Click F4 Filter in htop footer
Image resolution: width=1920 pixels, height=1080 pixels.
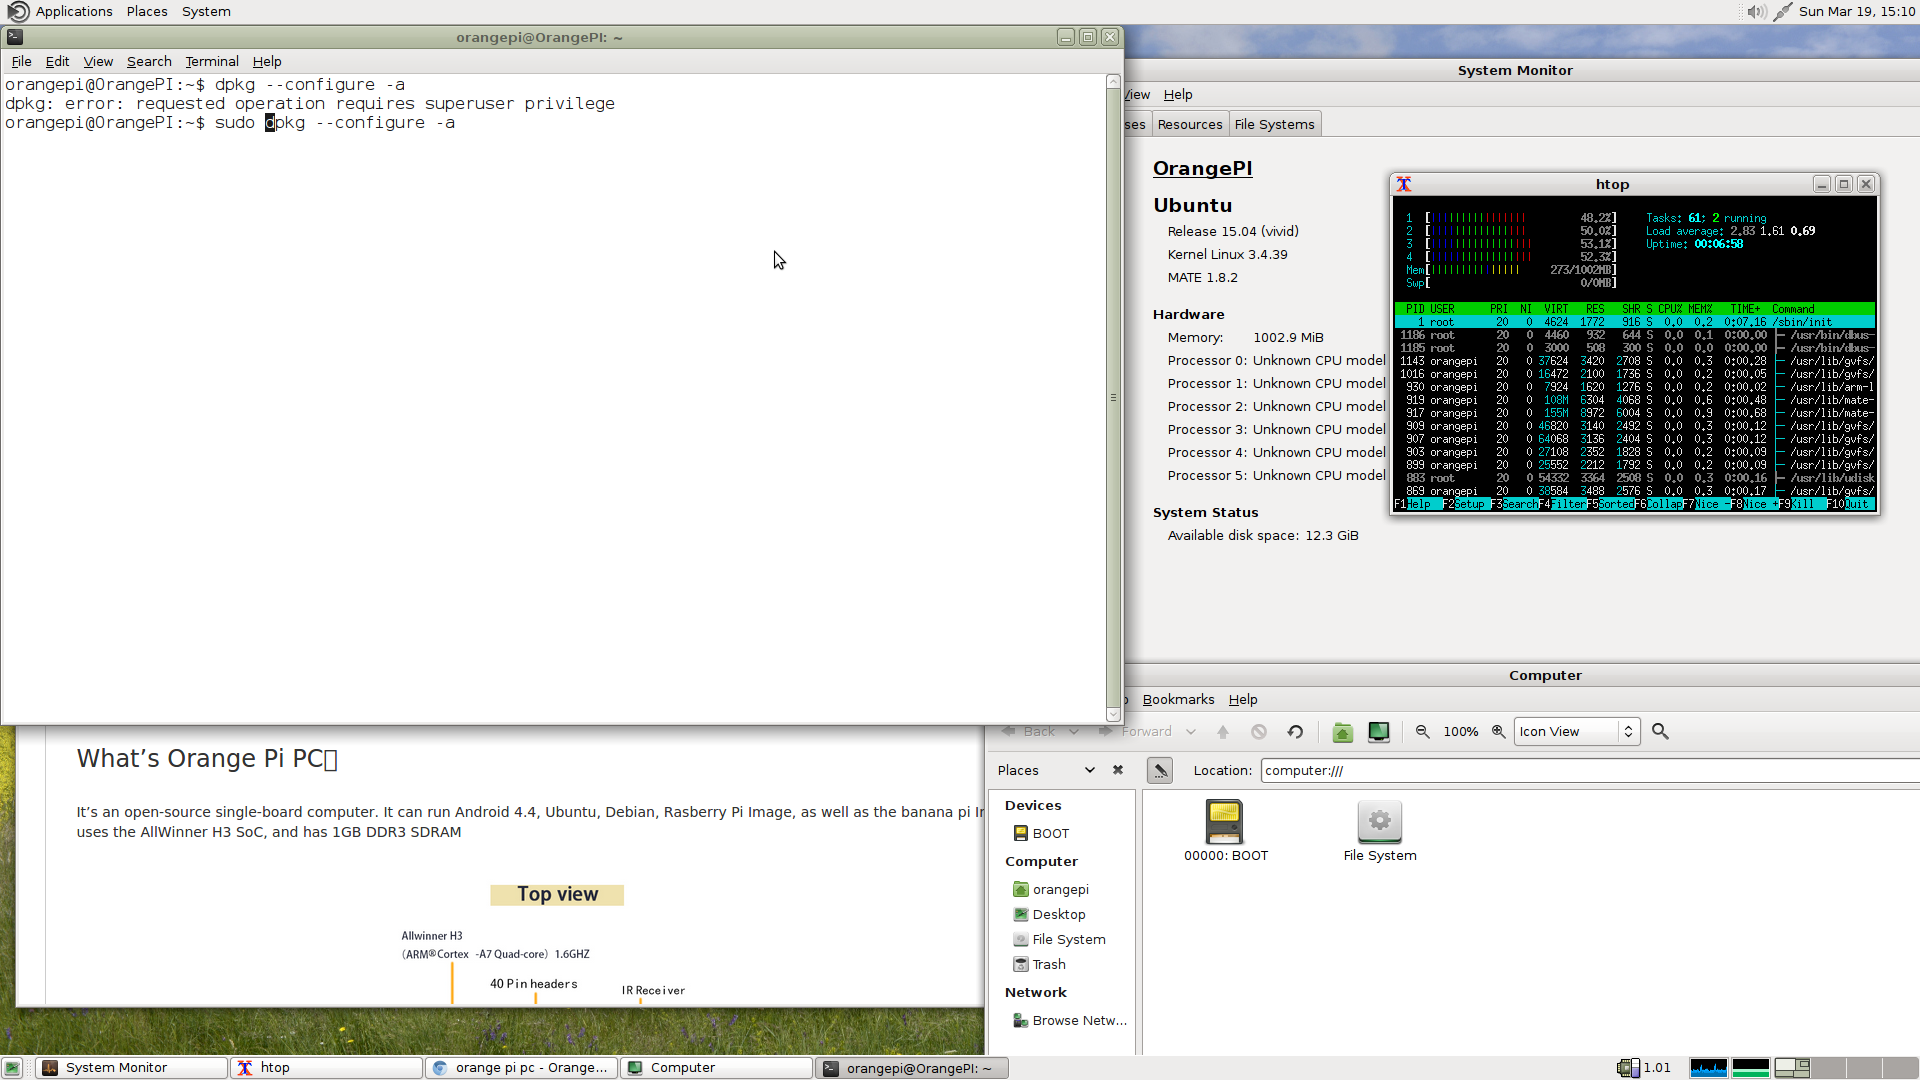1563,504
